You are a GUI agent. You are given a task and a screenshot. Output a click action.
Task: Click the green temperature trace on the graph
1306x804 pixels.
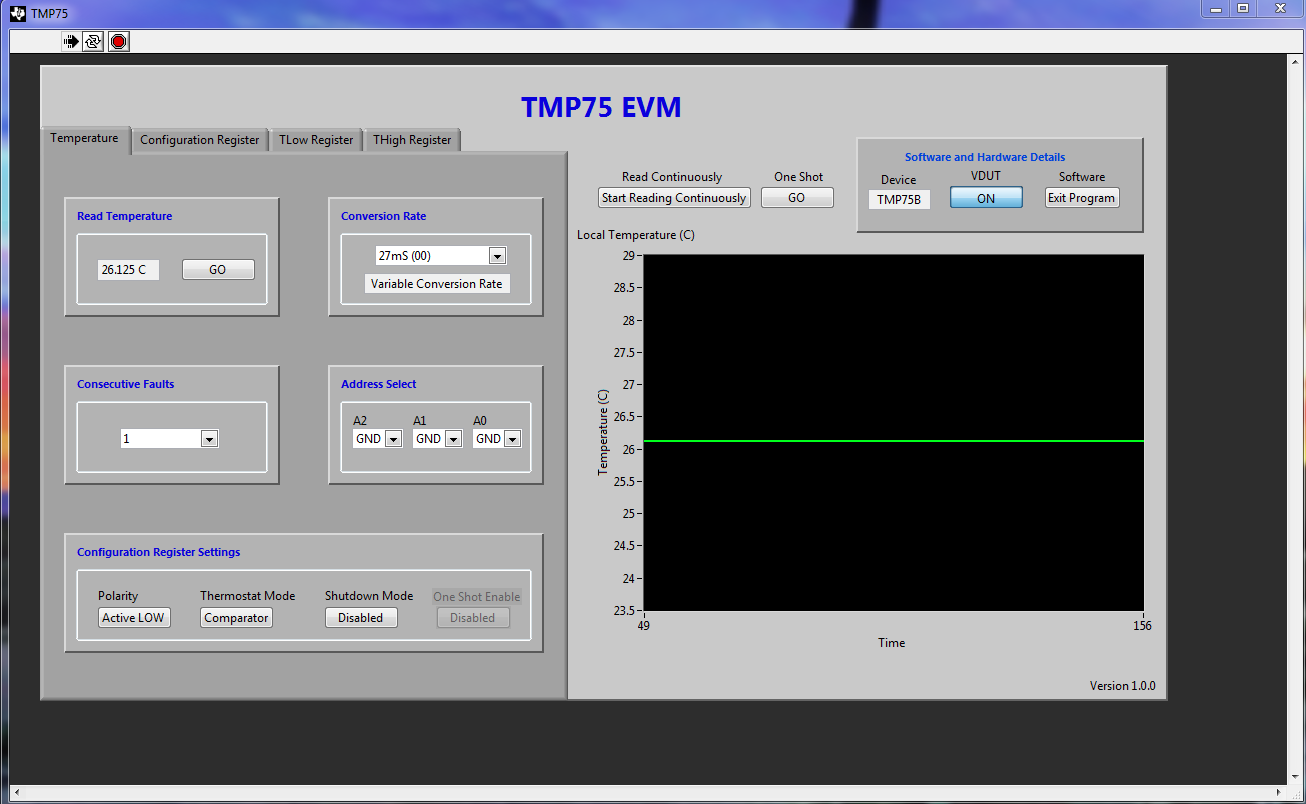point(893,441)
